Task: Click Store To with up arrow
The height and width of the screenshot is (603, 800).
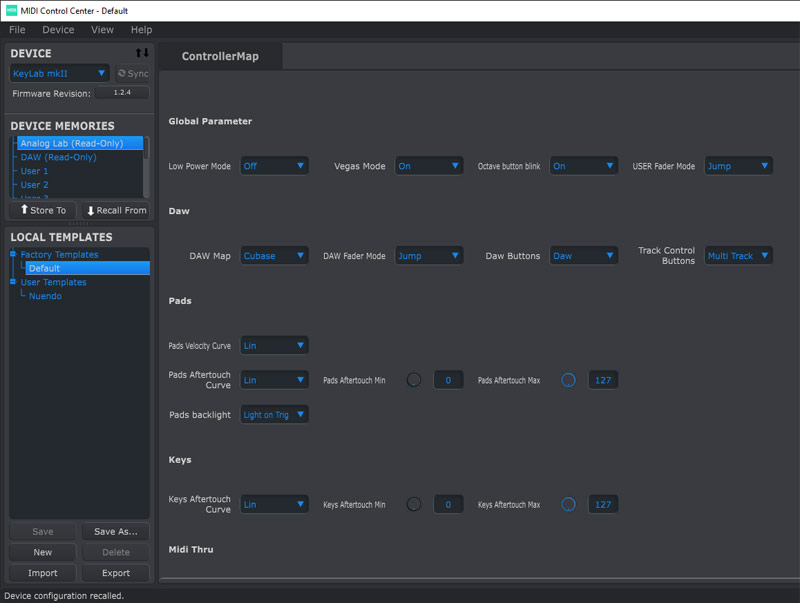Action: pyautogui.click(x=43, y=211)
